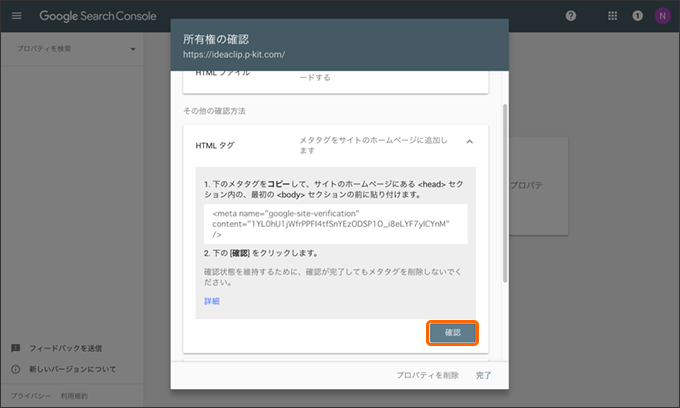Click the feedback icon in sidebar
Image resolution: width=680 pixels, height=408 pixels.
[16, 348]
